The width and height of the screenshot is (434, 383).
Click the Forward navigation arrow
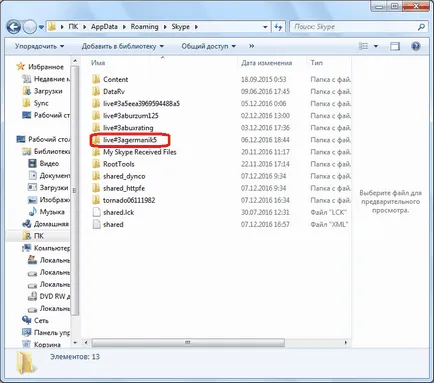tap(29, 27)
